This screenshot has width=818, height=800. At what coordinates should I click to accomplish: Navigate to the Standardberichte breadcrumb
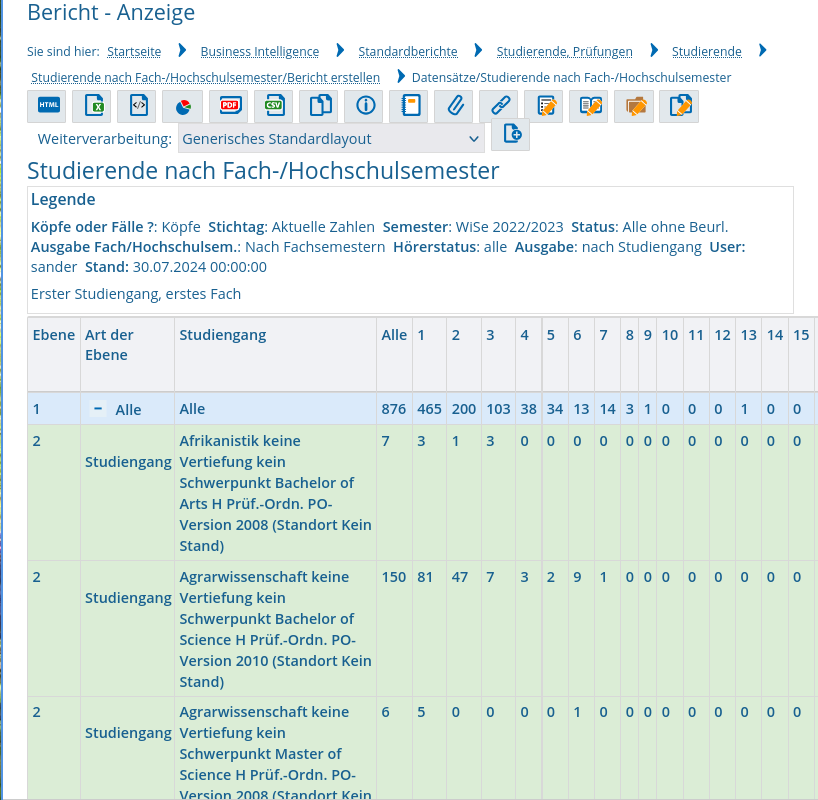point(408,52)
